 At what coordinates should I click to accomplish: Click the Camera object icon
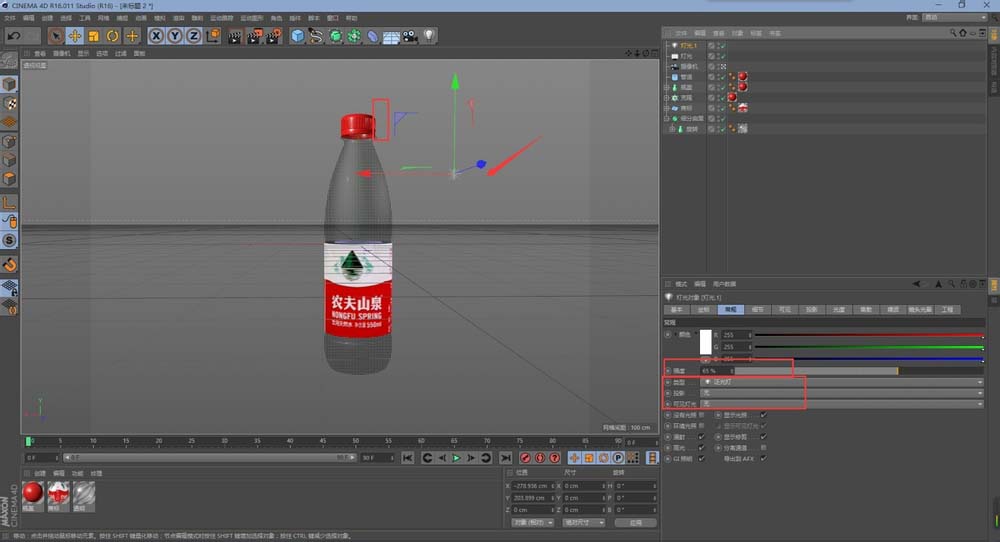pyautogui.click(x=410, y=36)
